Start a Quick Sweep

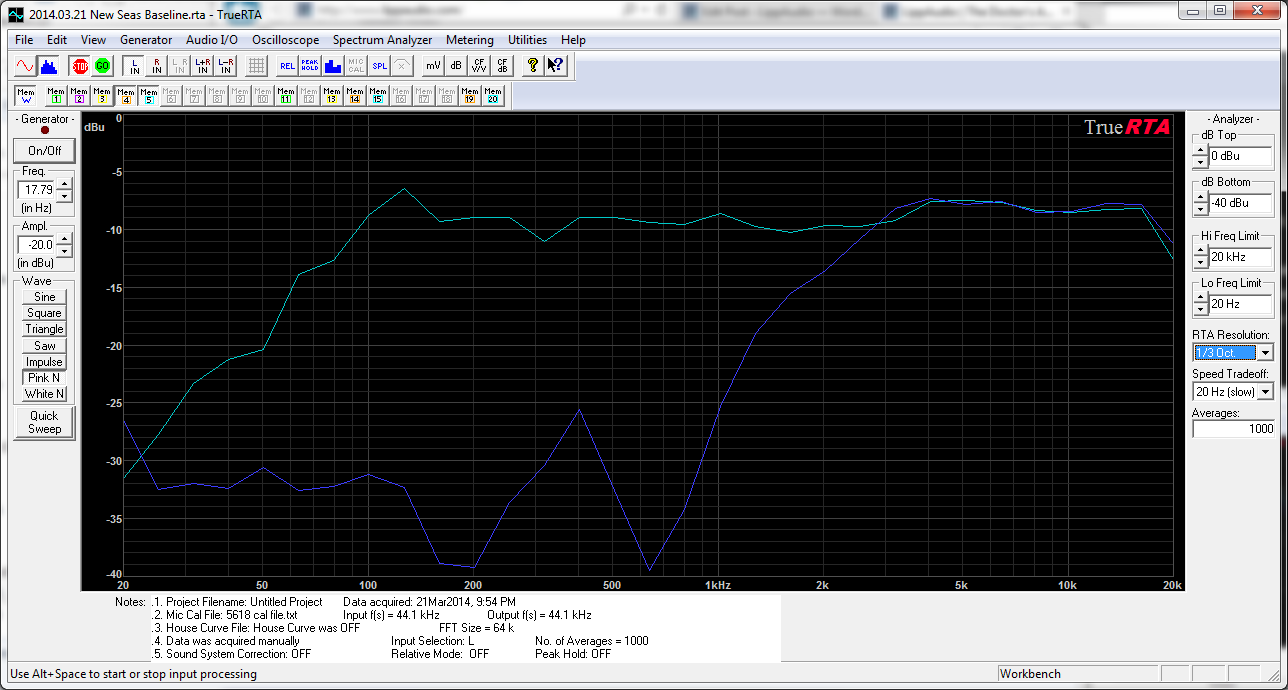click(44, 422)
